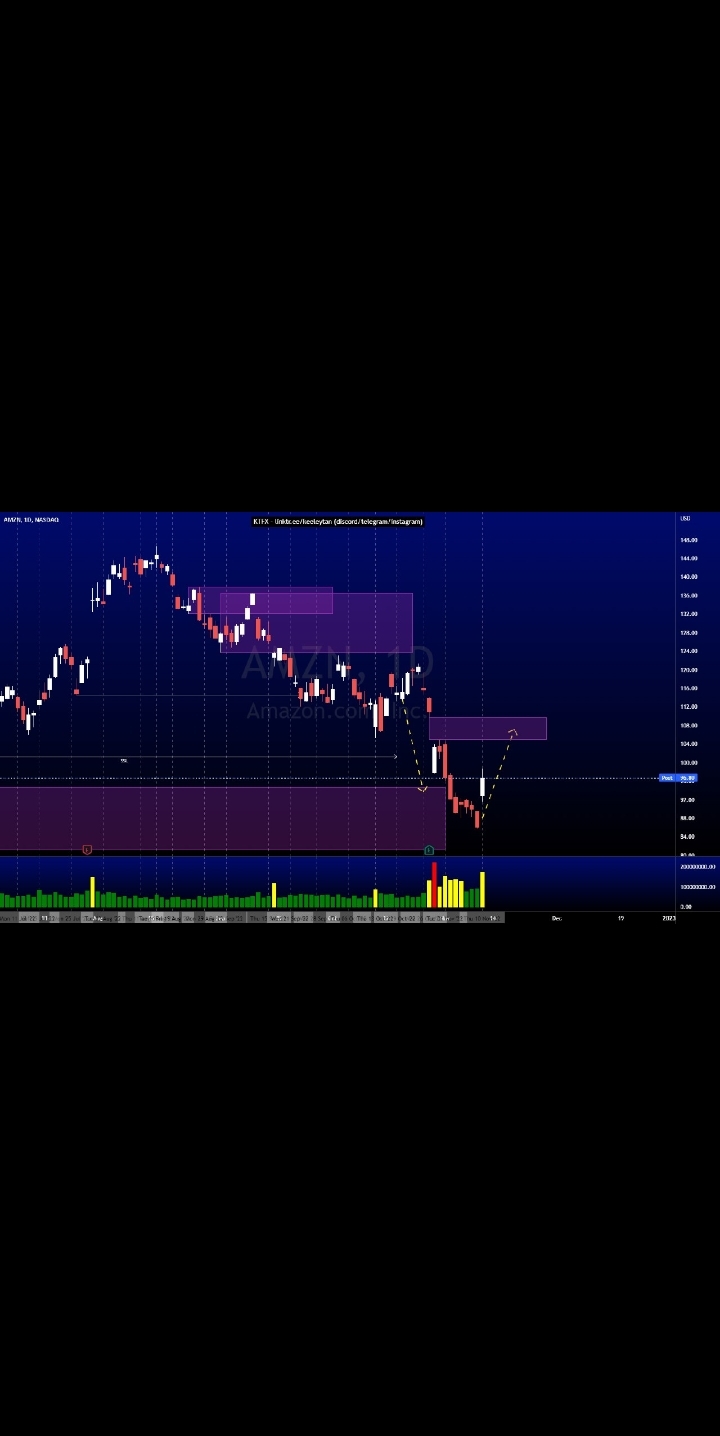Click the 0.00 volume axis label
720x1436 pixels.
coord(686,907)
